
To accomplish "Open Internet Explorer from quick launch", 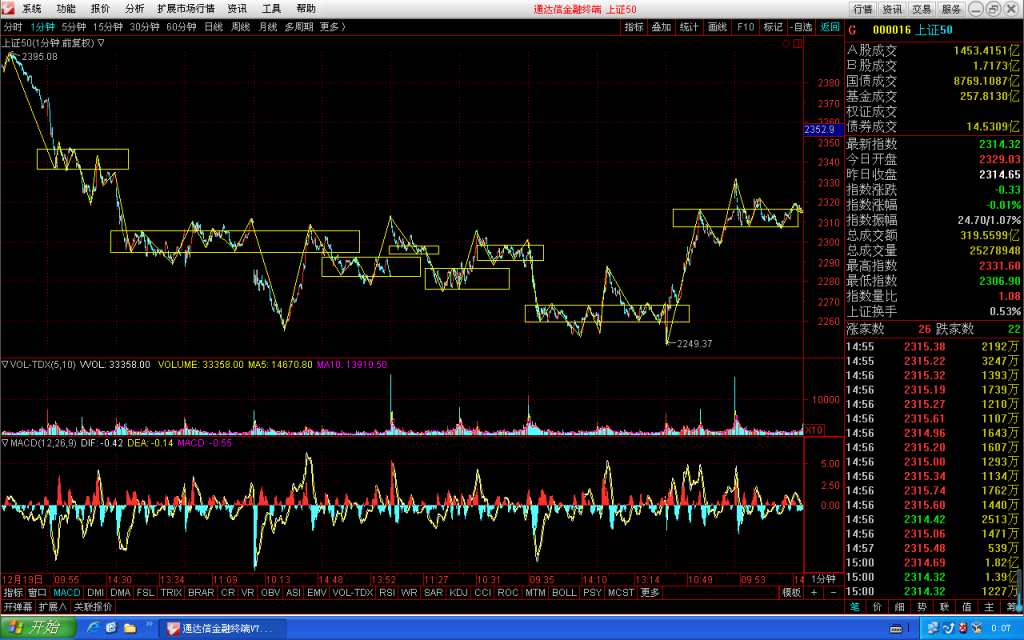I will click(x=93, y=628).
